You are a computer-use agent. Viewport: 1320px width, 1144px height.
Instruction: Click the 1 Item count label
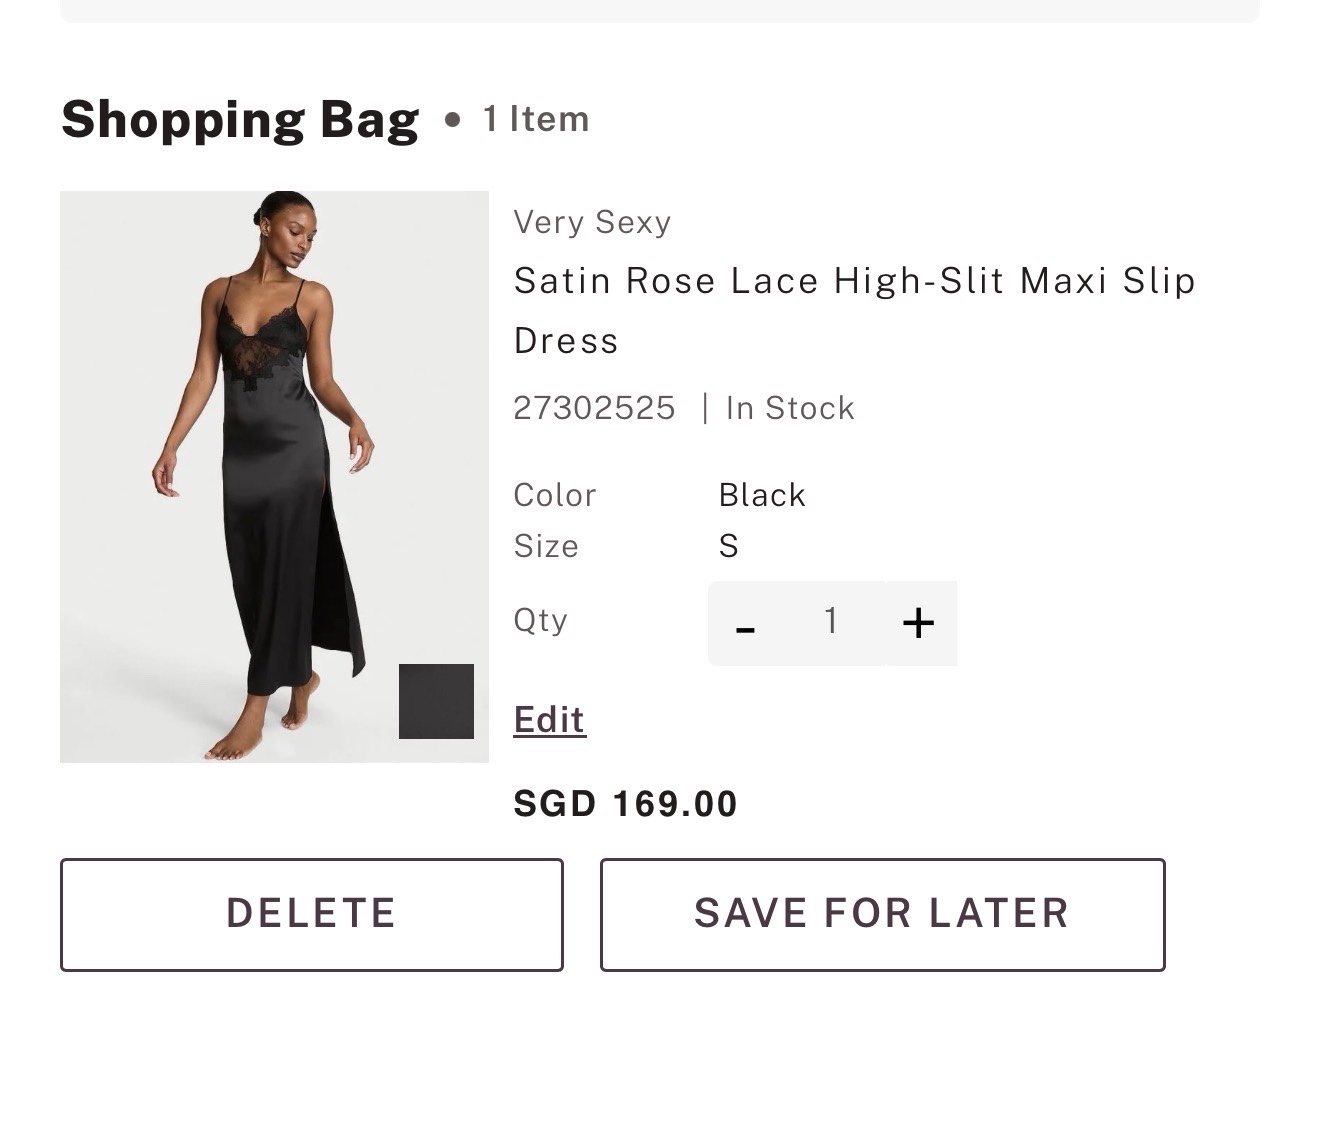(x=536, y=119)
